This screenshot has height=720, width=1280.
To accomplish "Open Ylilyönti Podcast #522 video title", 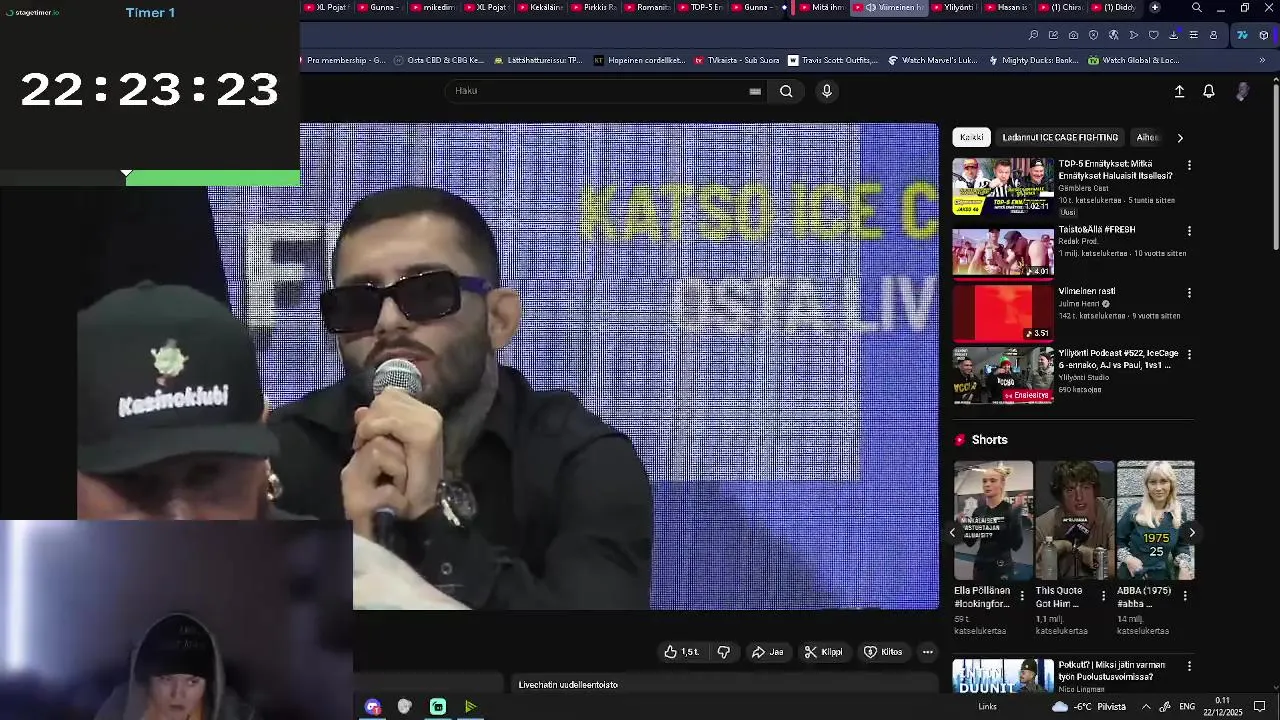I will pos(1118,359).
